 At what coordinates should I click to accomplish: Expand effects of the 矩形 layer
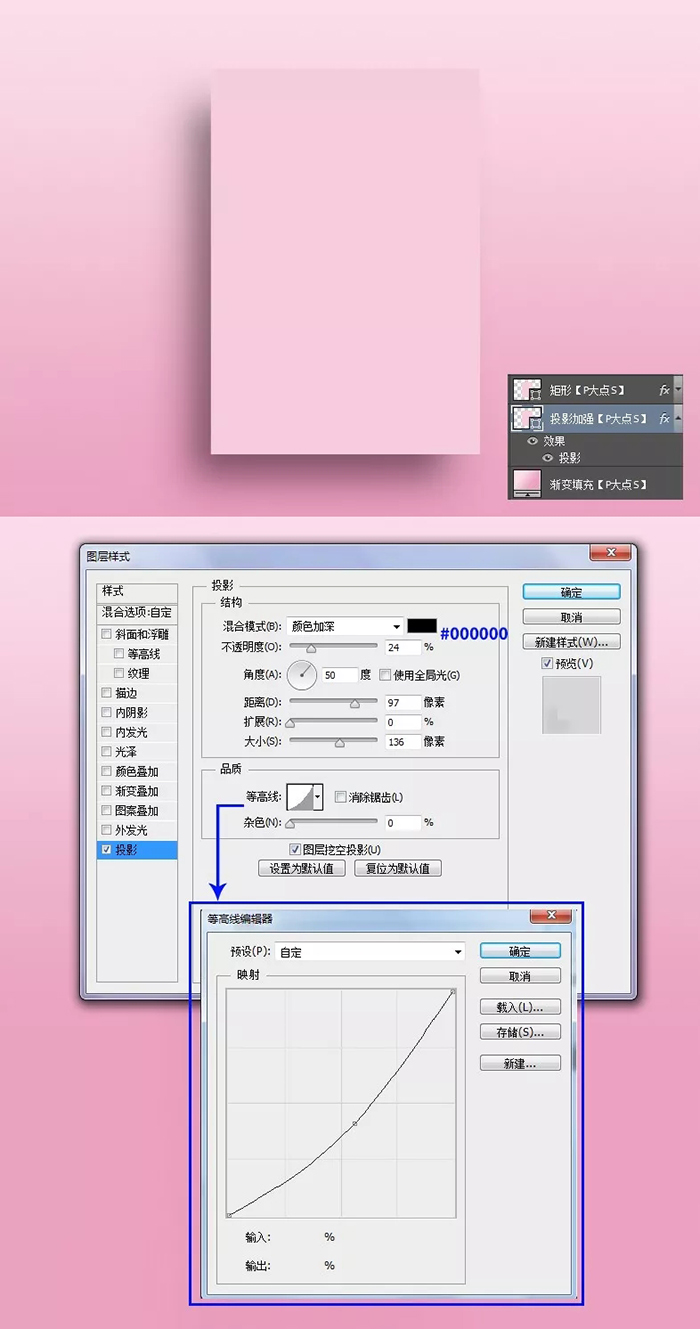tap(679, 389)
